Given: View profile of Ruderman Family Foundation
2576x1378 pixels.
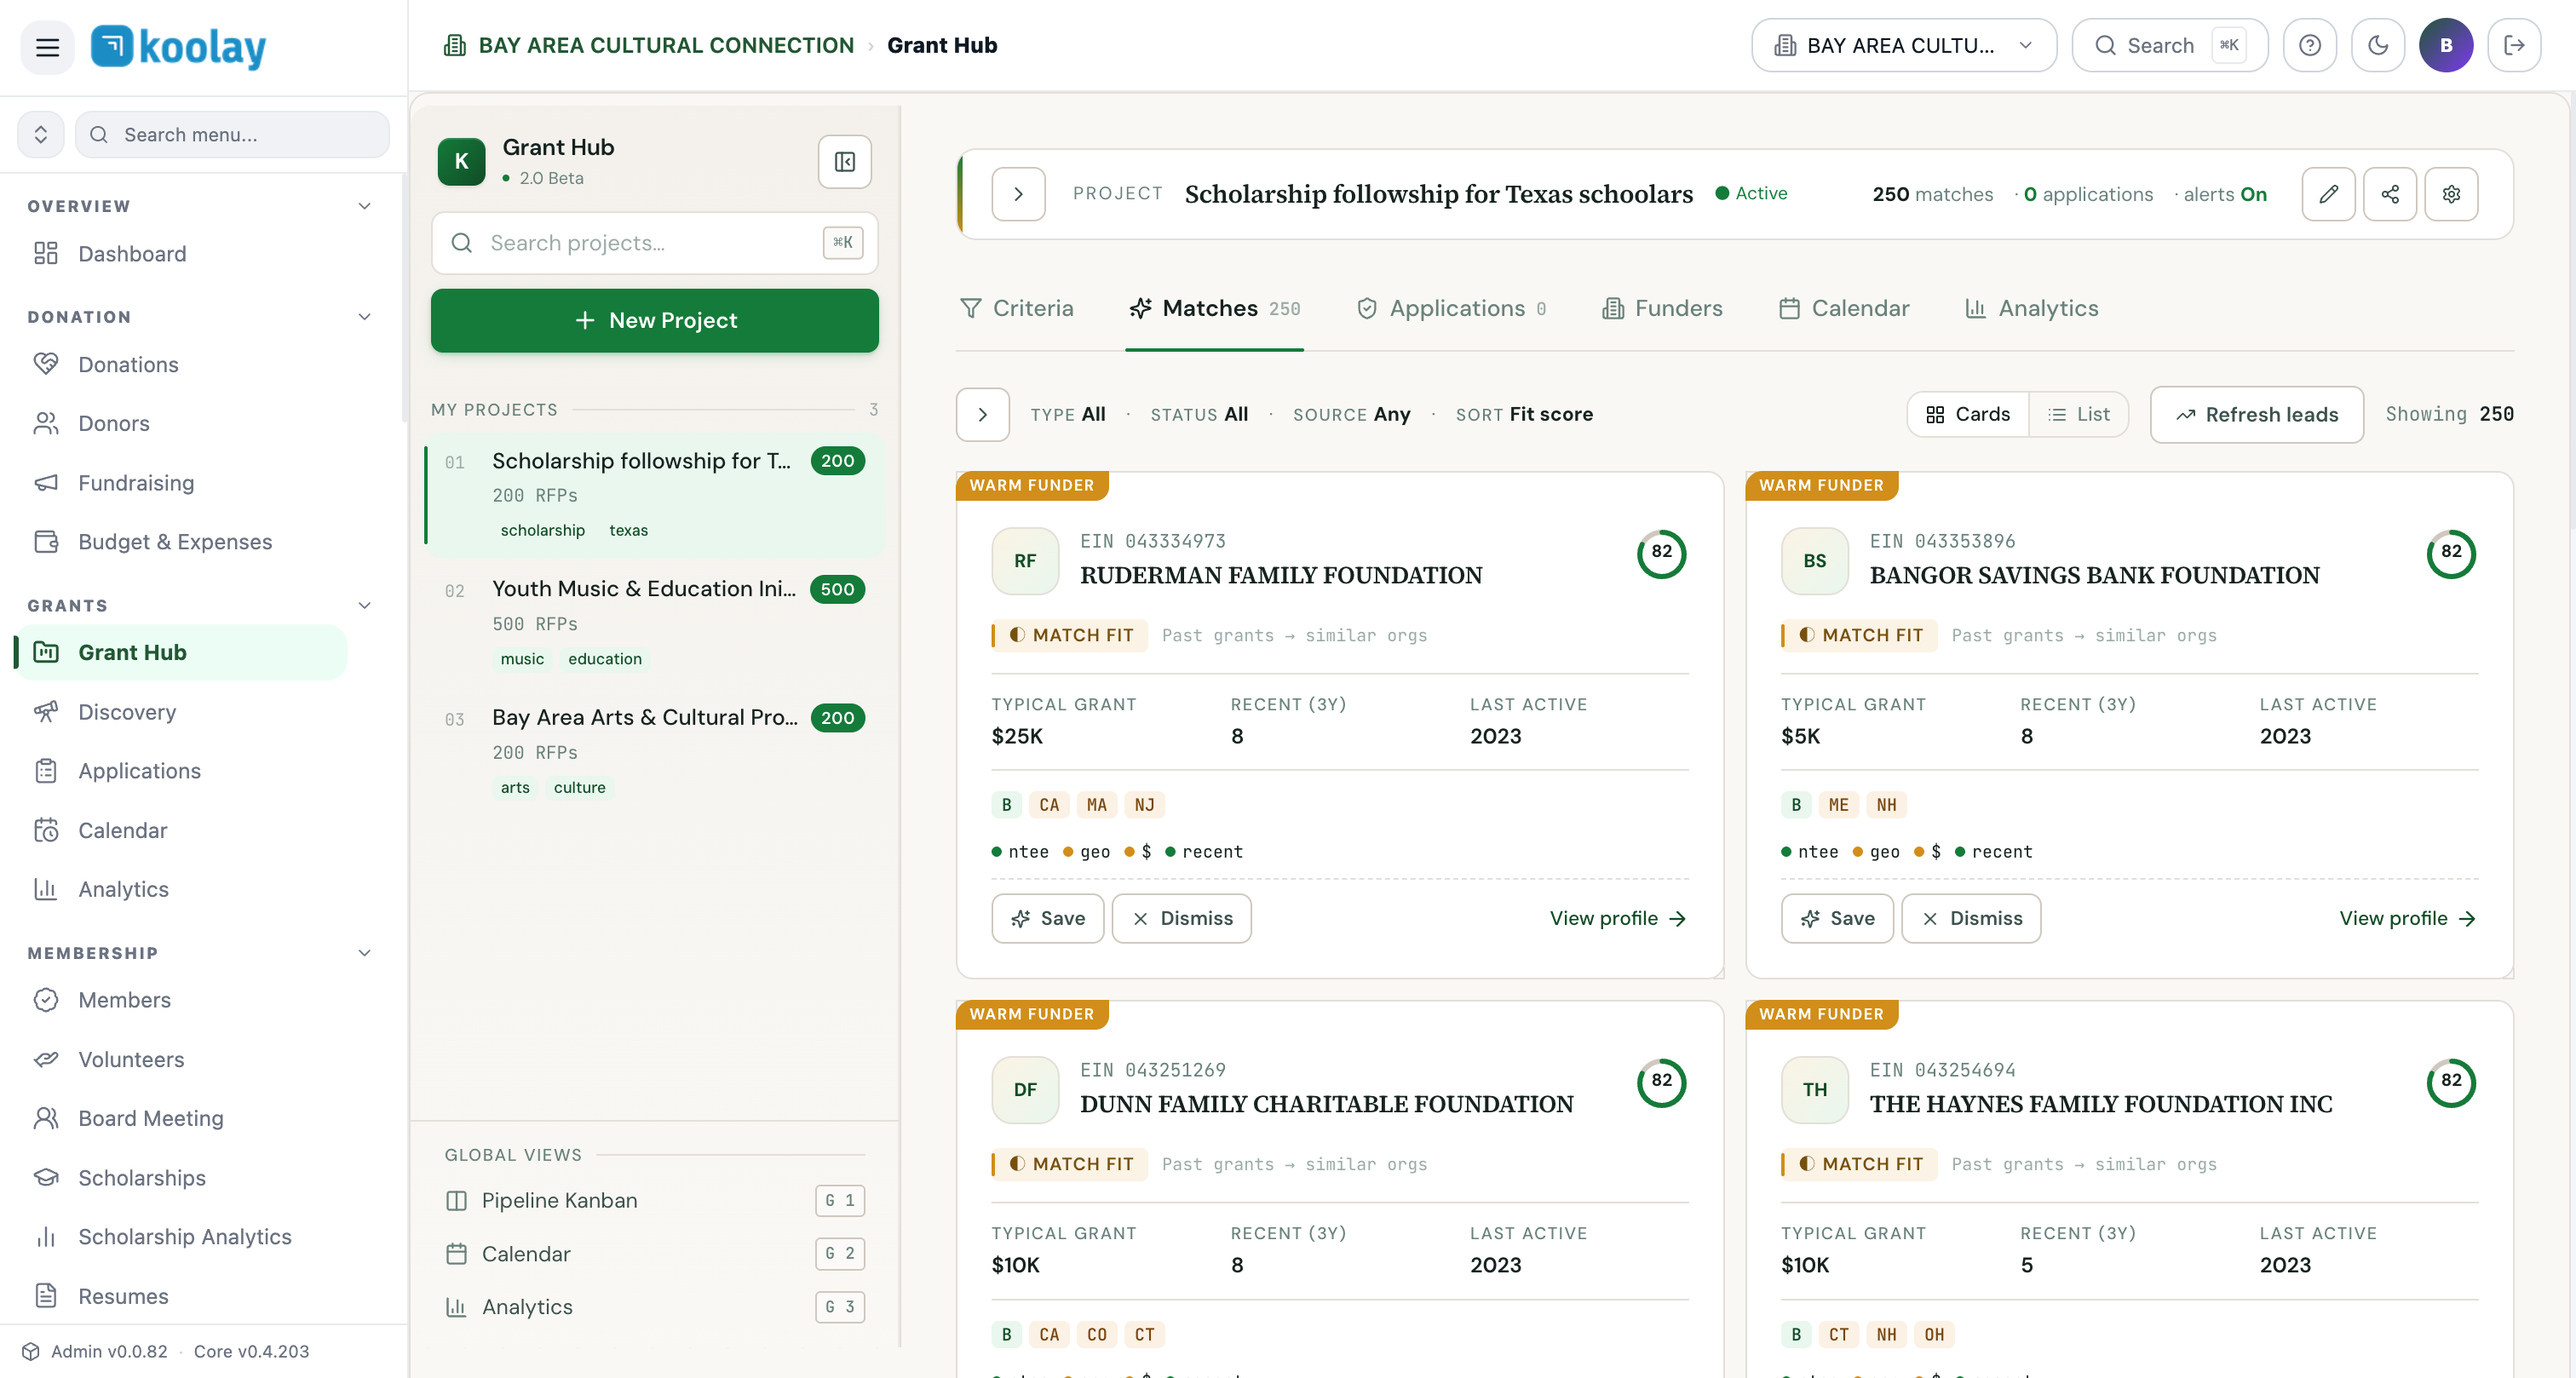Looking at the screenshot, I should pyautogui.click(x=1617, y=918).
